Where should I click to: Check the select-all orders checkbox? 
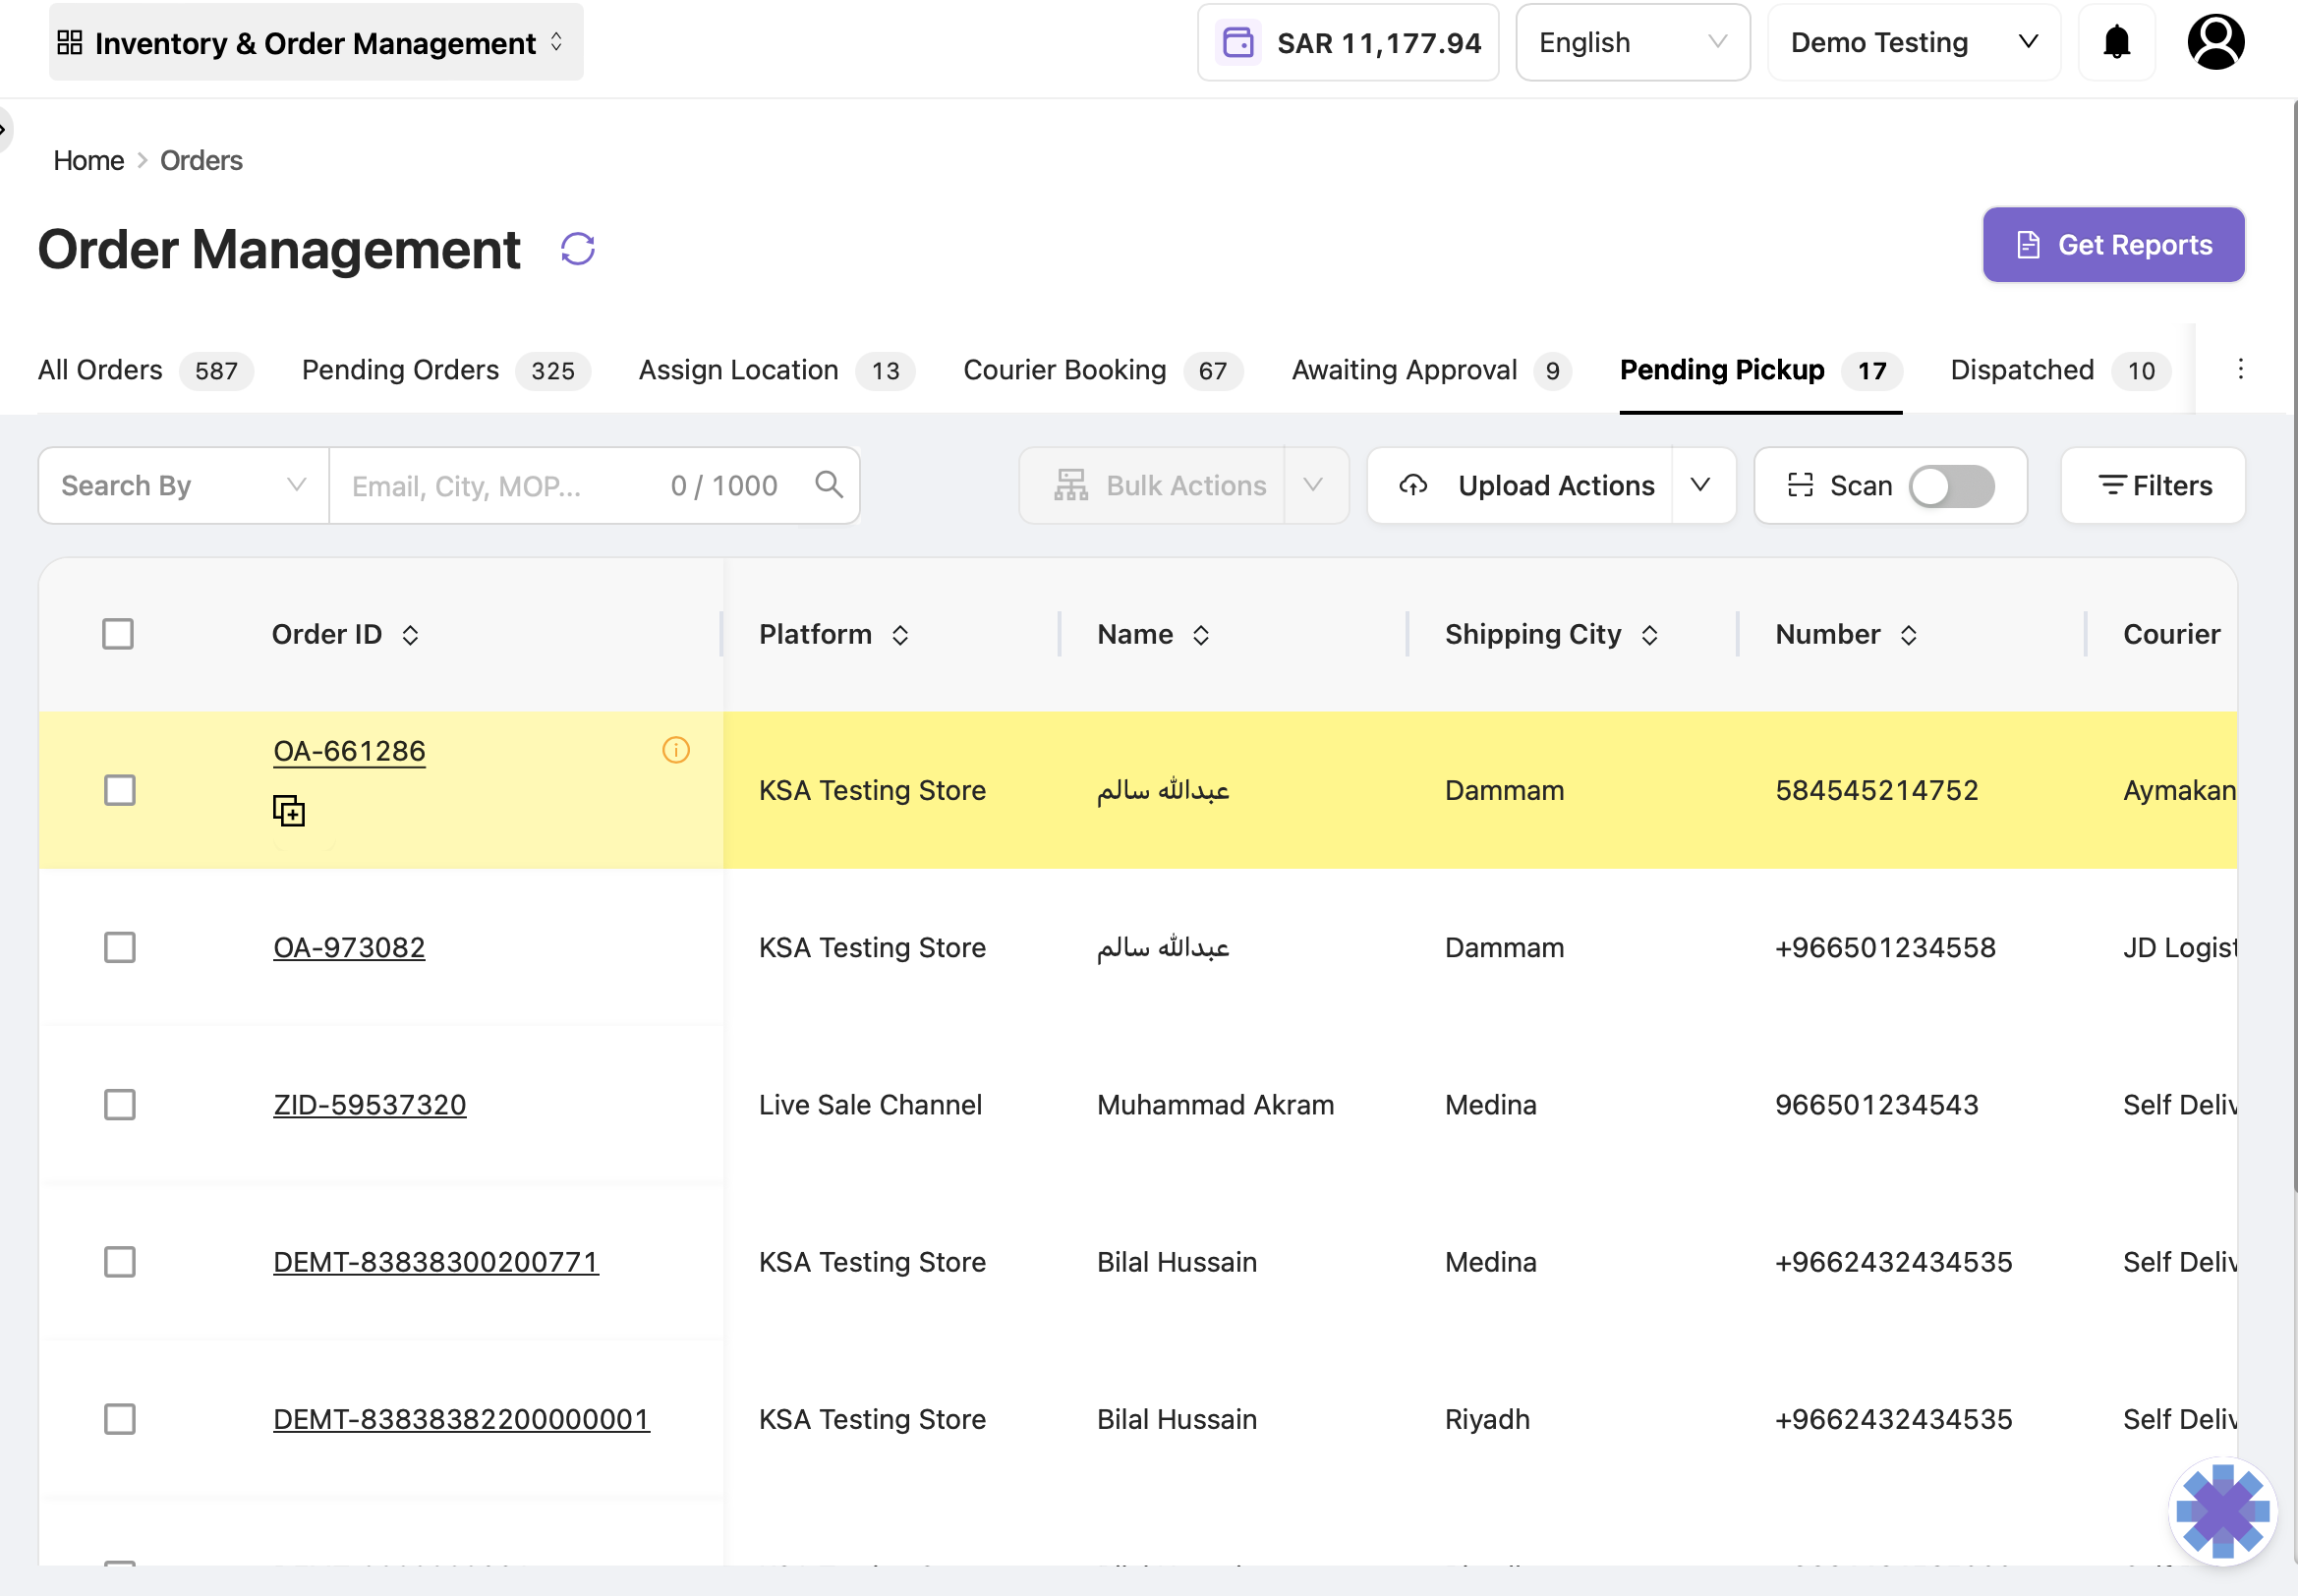(118, 634)
